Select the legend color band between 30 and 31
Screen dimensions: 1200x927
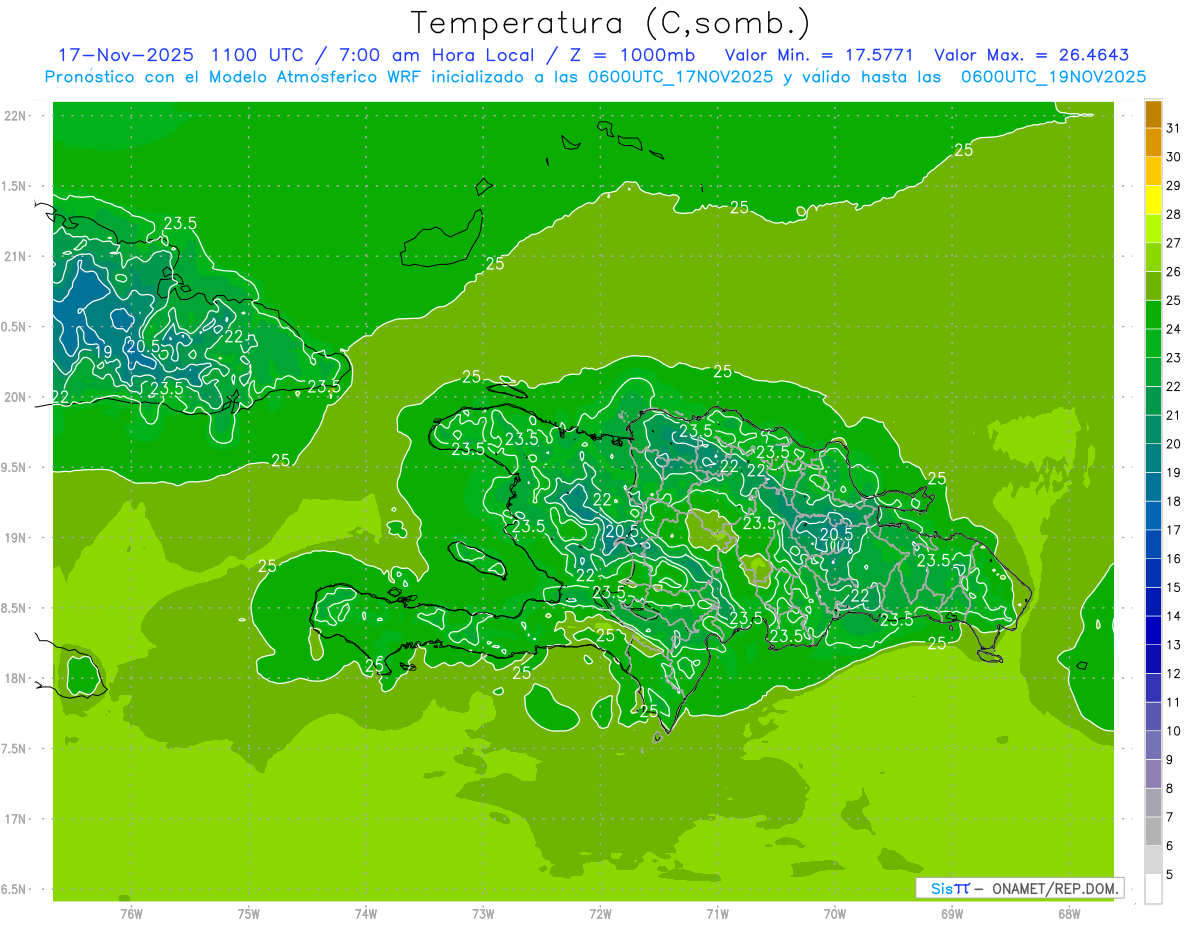tap(1153, 143)
